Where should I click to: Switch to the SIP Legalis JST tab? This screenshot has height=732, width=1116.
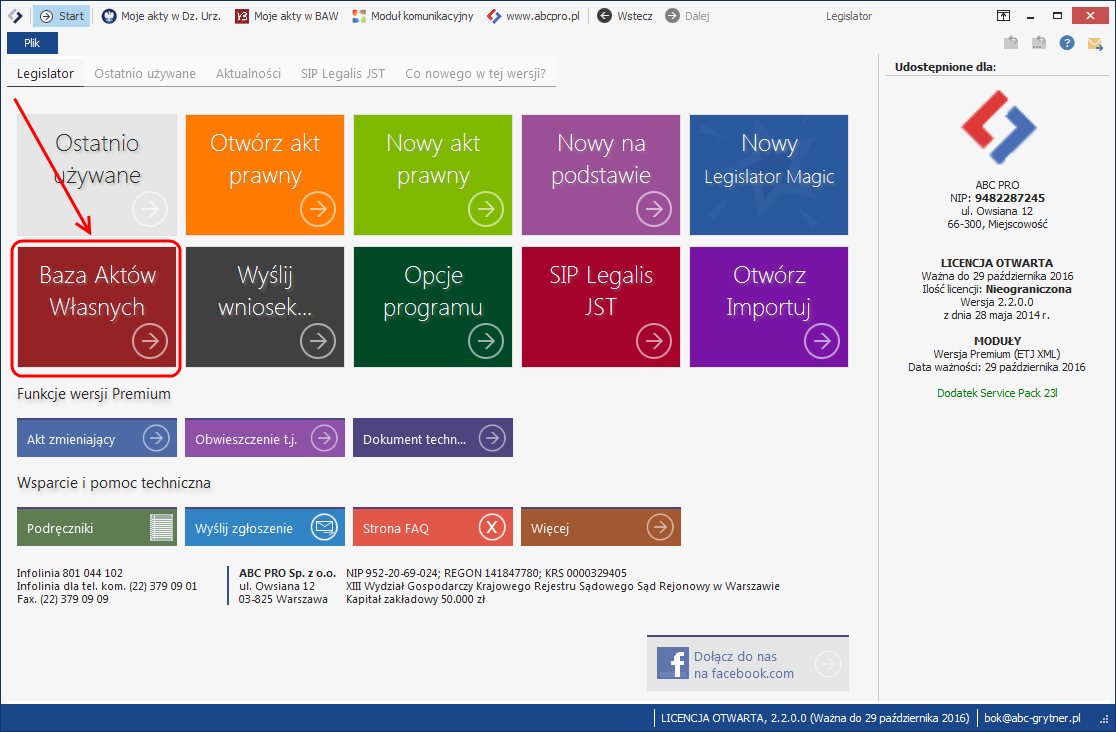point(343,73)
